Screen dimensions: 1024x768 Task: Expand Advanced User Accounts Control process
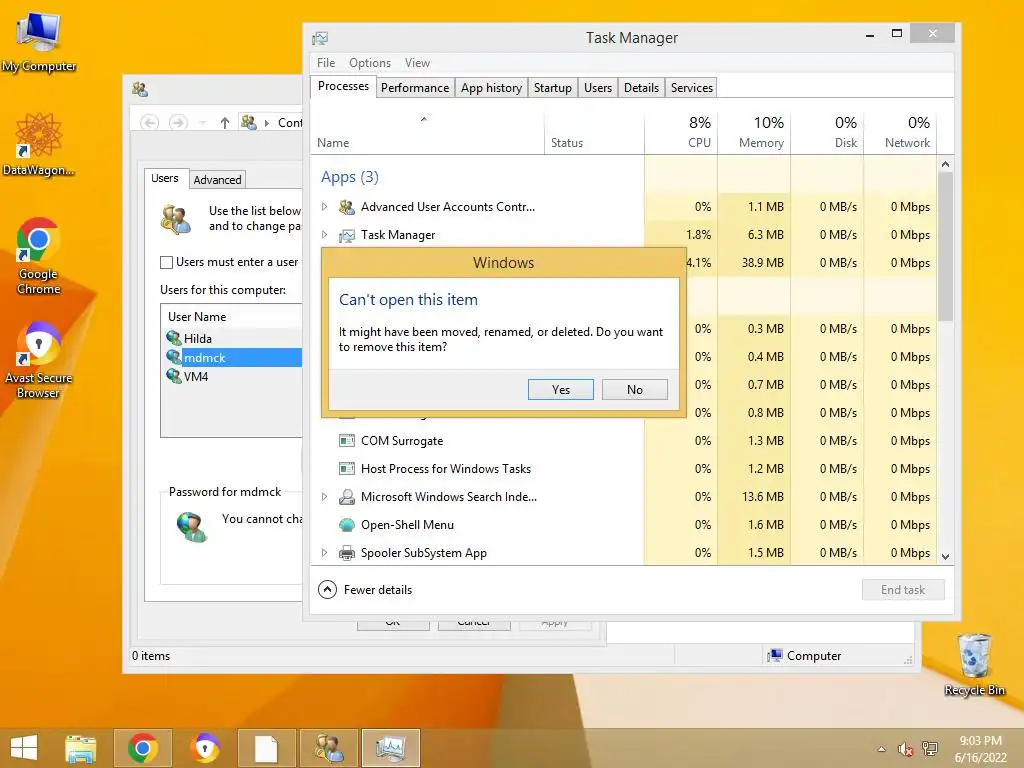[x=325, y=207]
